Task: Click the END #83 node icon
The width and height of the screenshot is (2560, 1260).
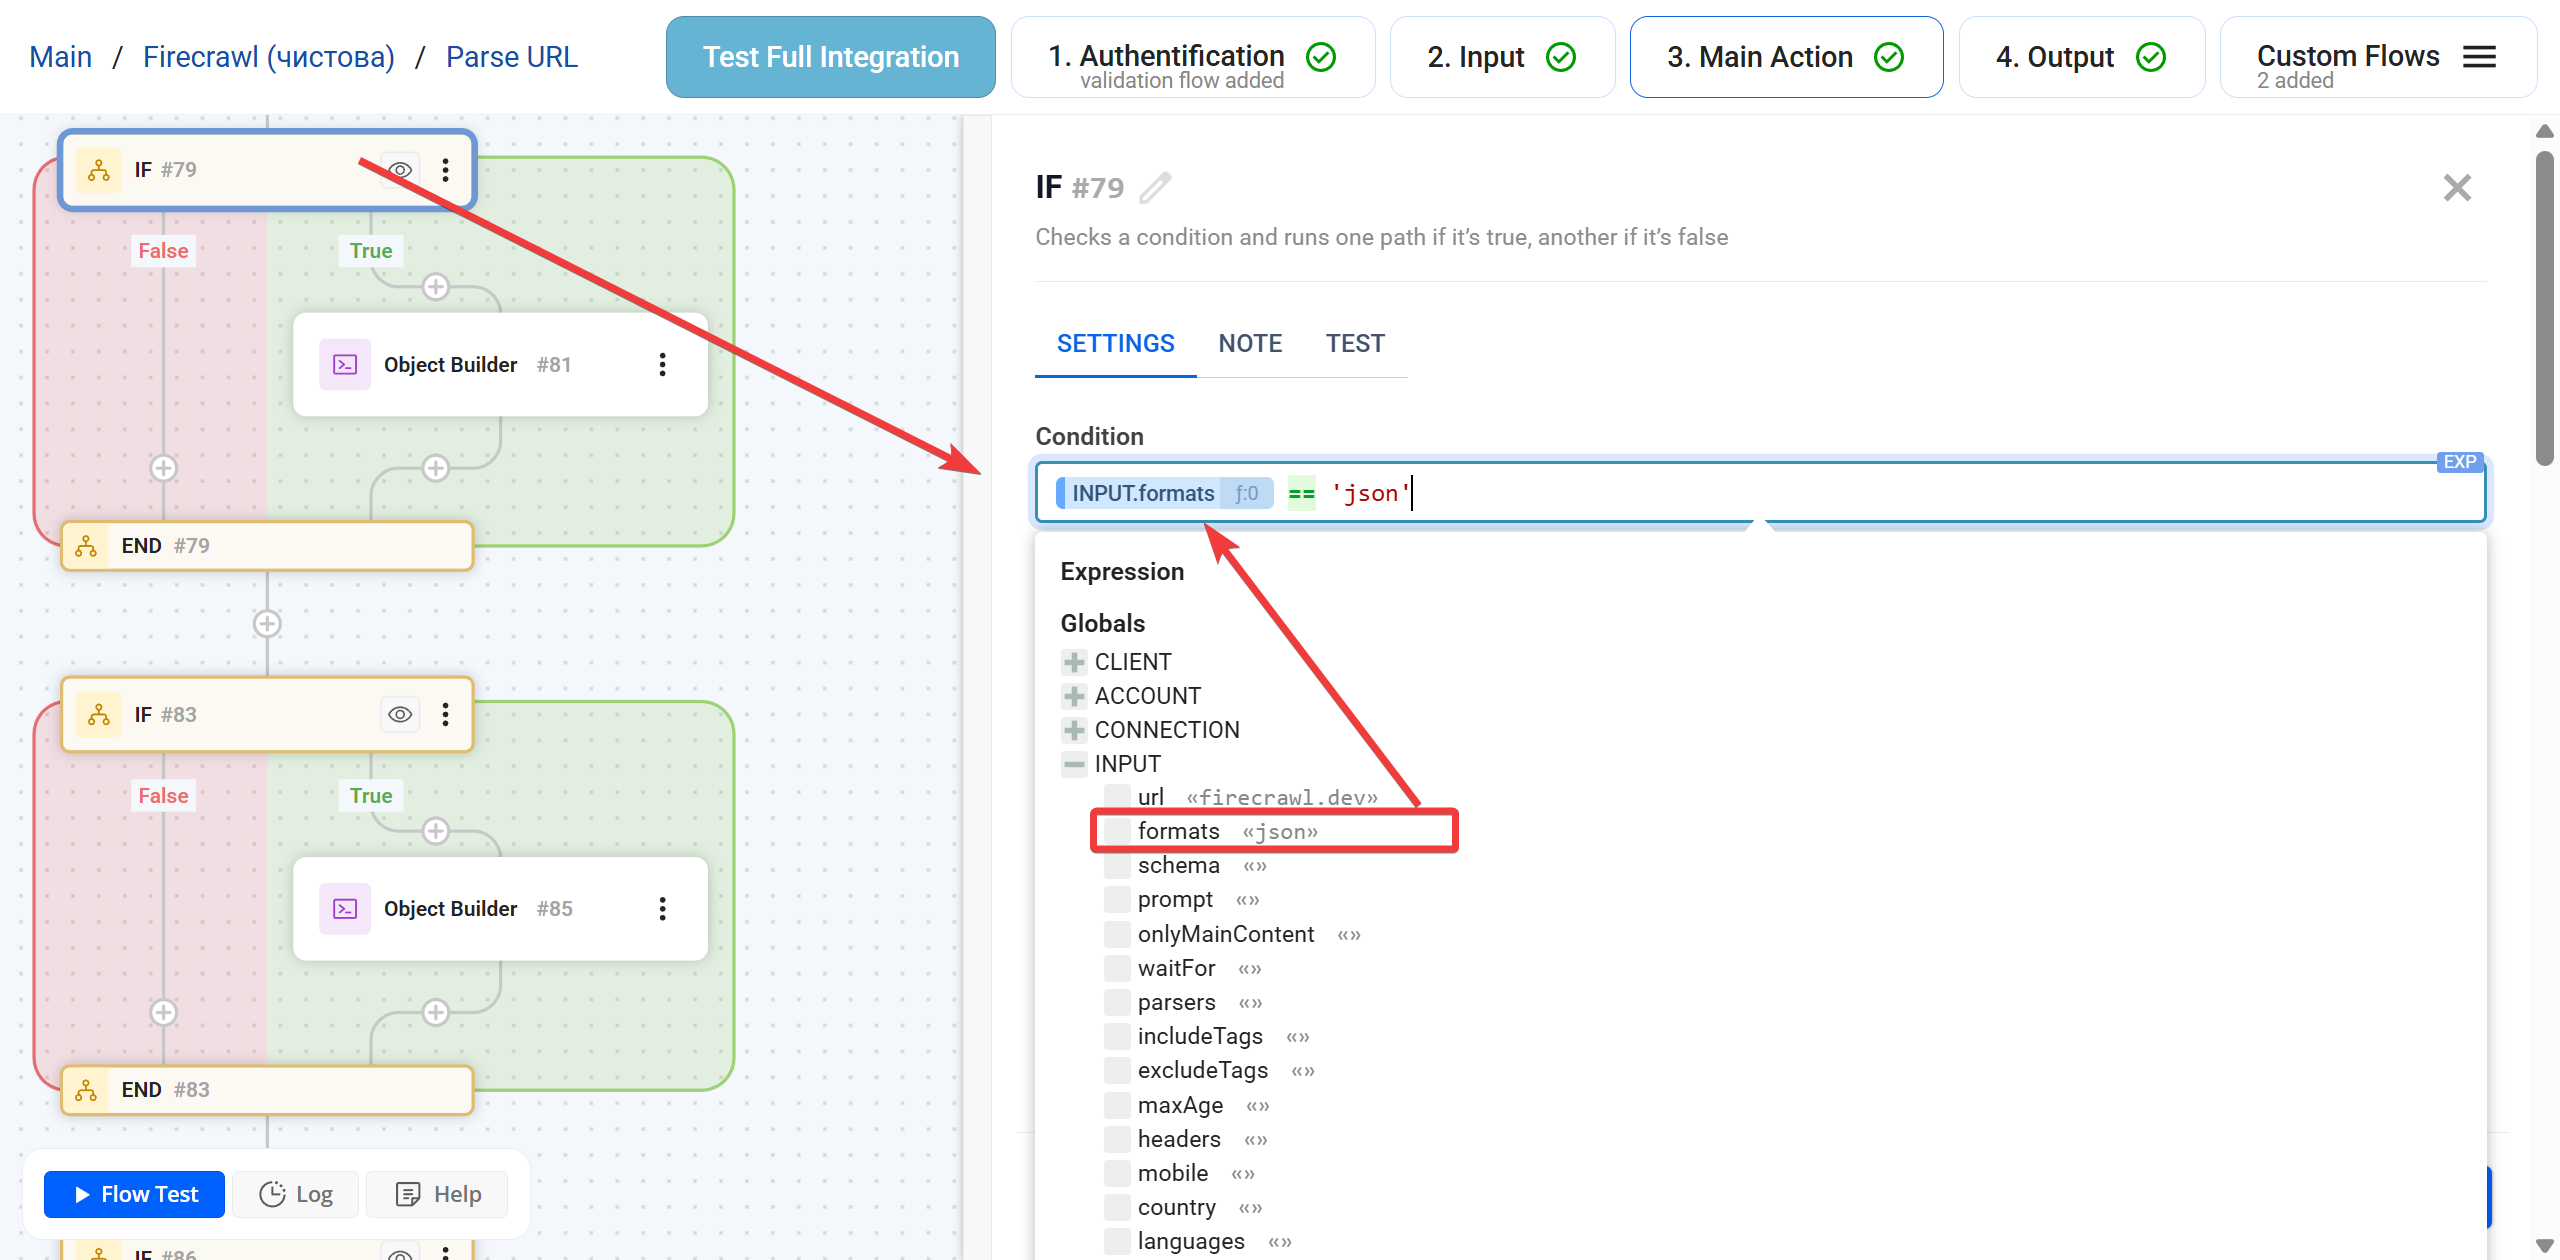Action: pos(86,1090)
